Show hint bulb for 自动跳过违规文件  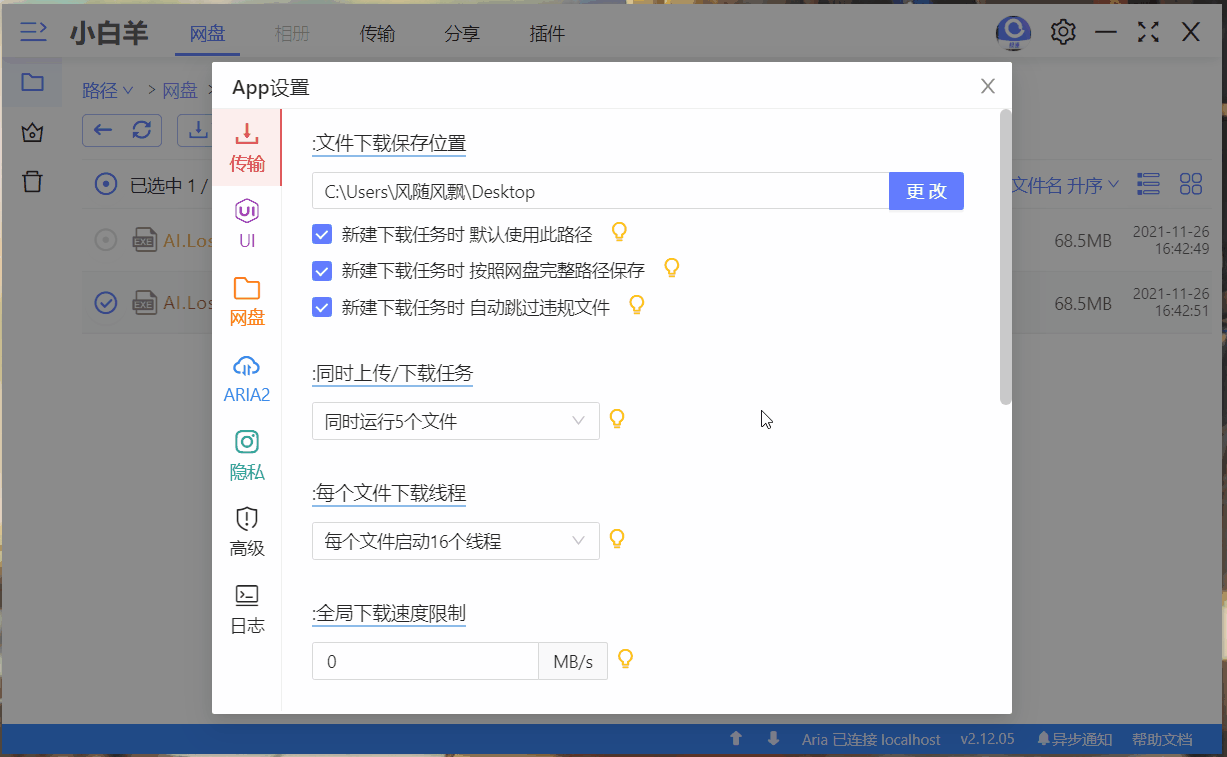pos(636,305)
